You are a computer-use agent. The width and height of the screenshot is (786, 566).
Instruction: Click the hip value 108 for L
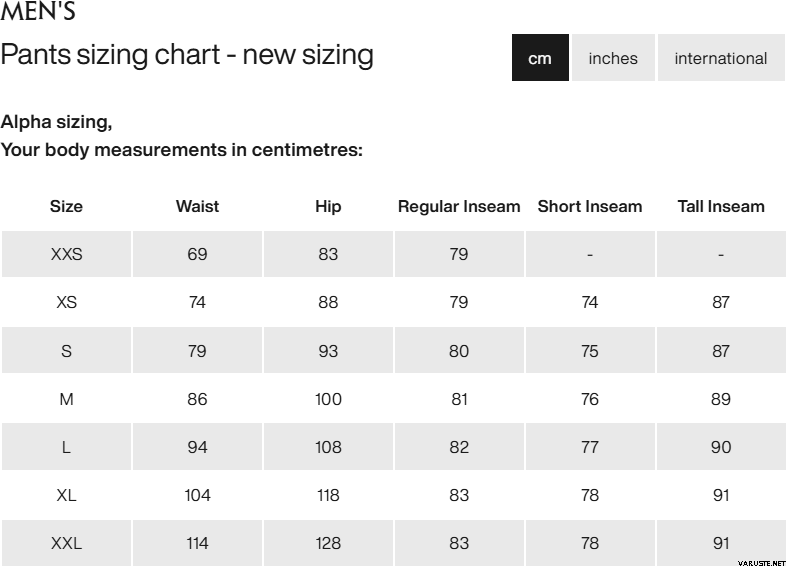pyautogui.click(x=328, y=447)
